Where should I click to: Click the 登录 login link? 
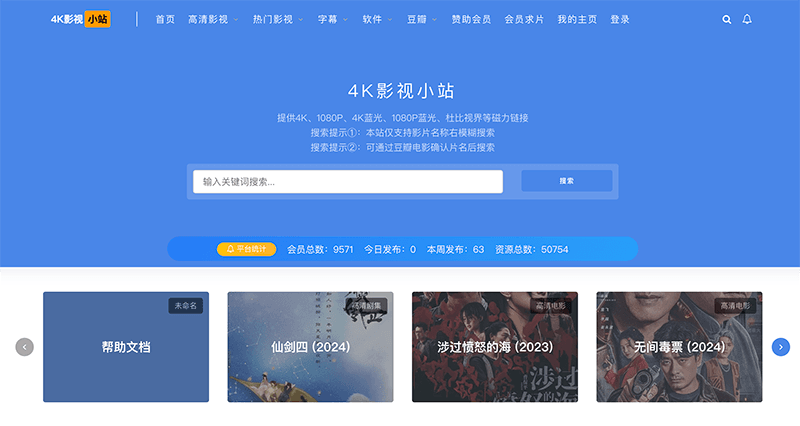620,19
